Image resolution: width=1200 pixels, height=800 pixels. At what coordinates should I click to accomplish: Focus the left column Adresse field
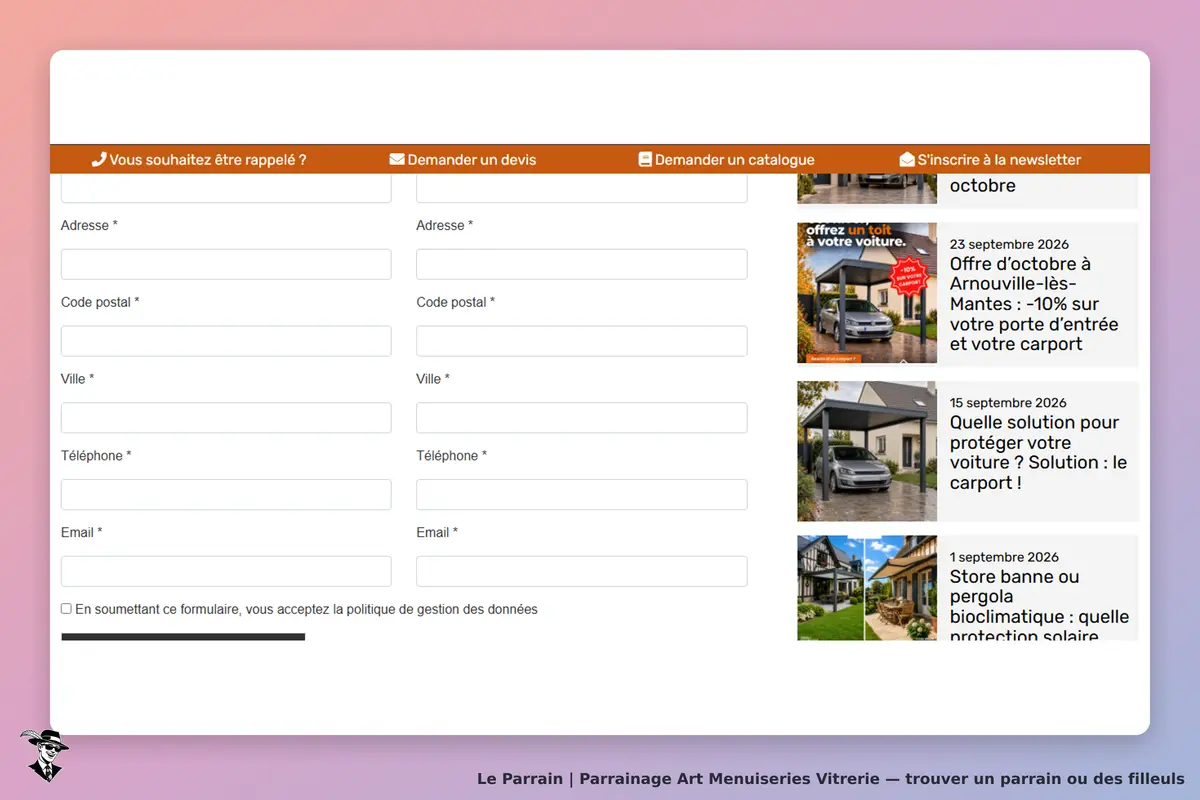click(x=226, y=264)
